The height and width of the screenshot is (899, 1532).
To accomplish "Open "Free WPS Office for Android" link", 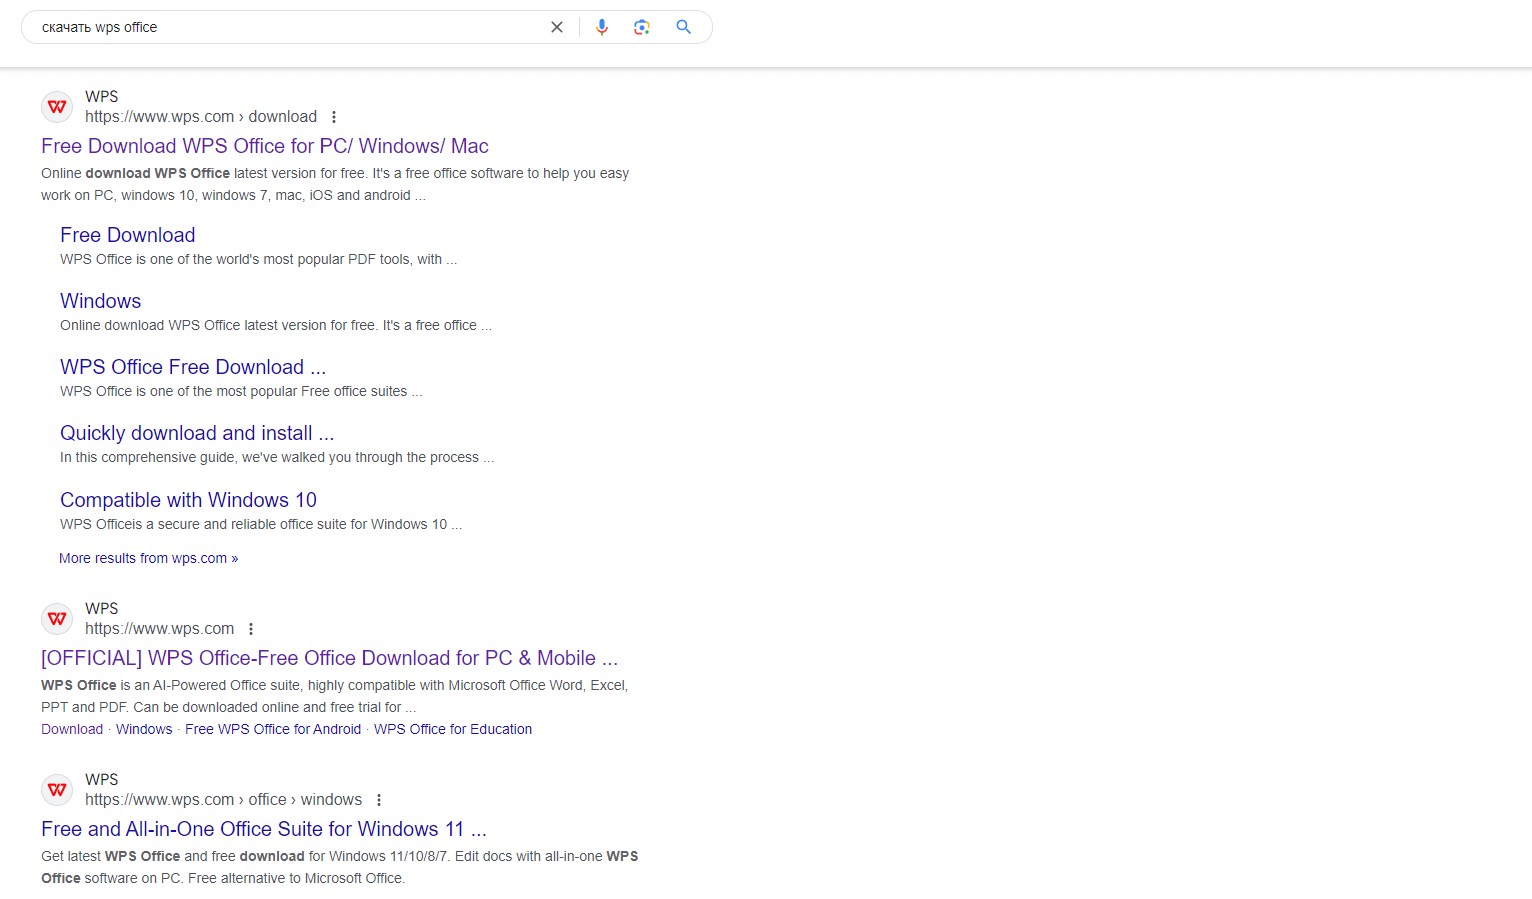I will point(273,729).
